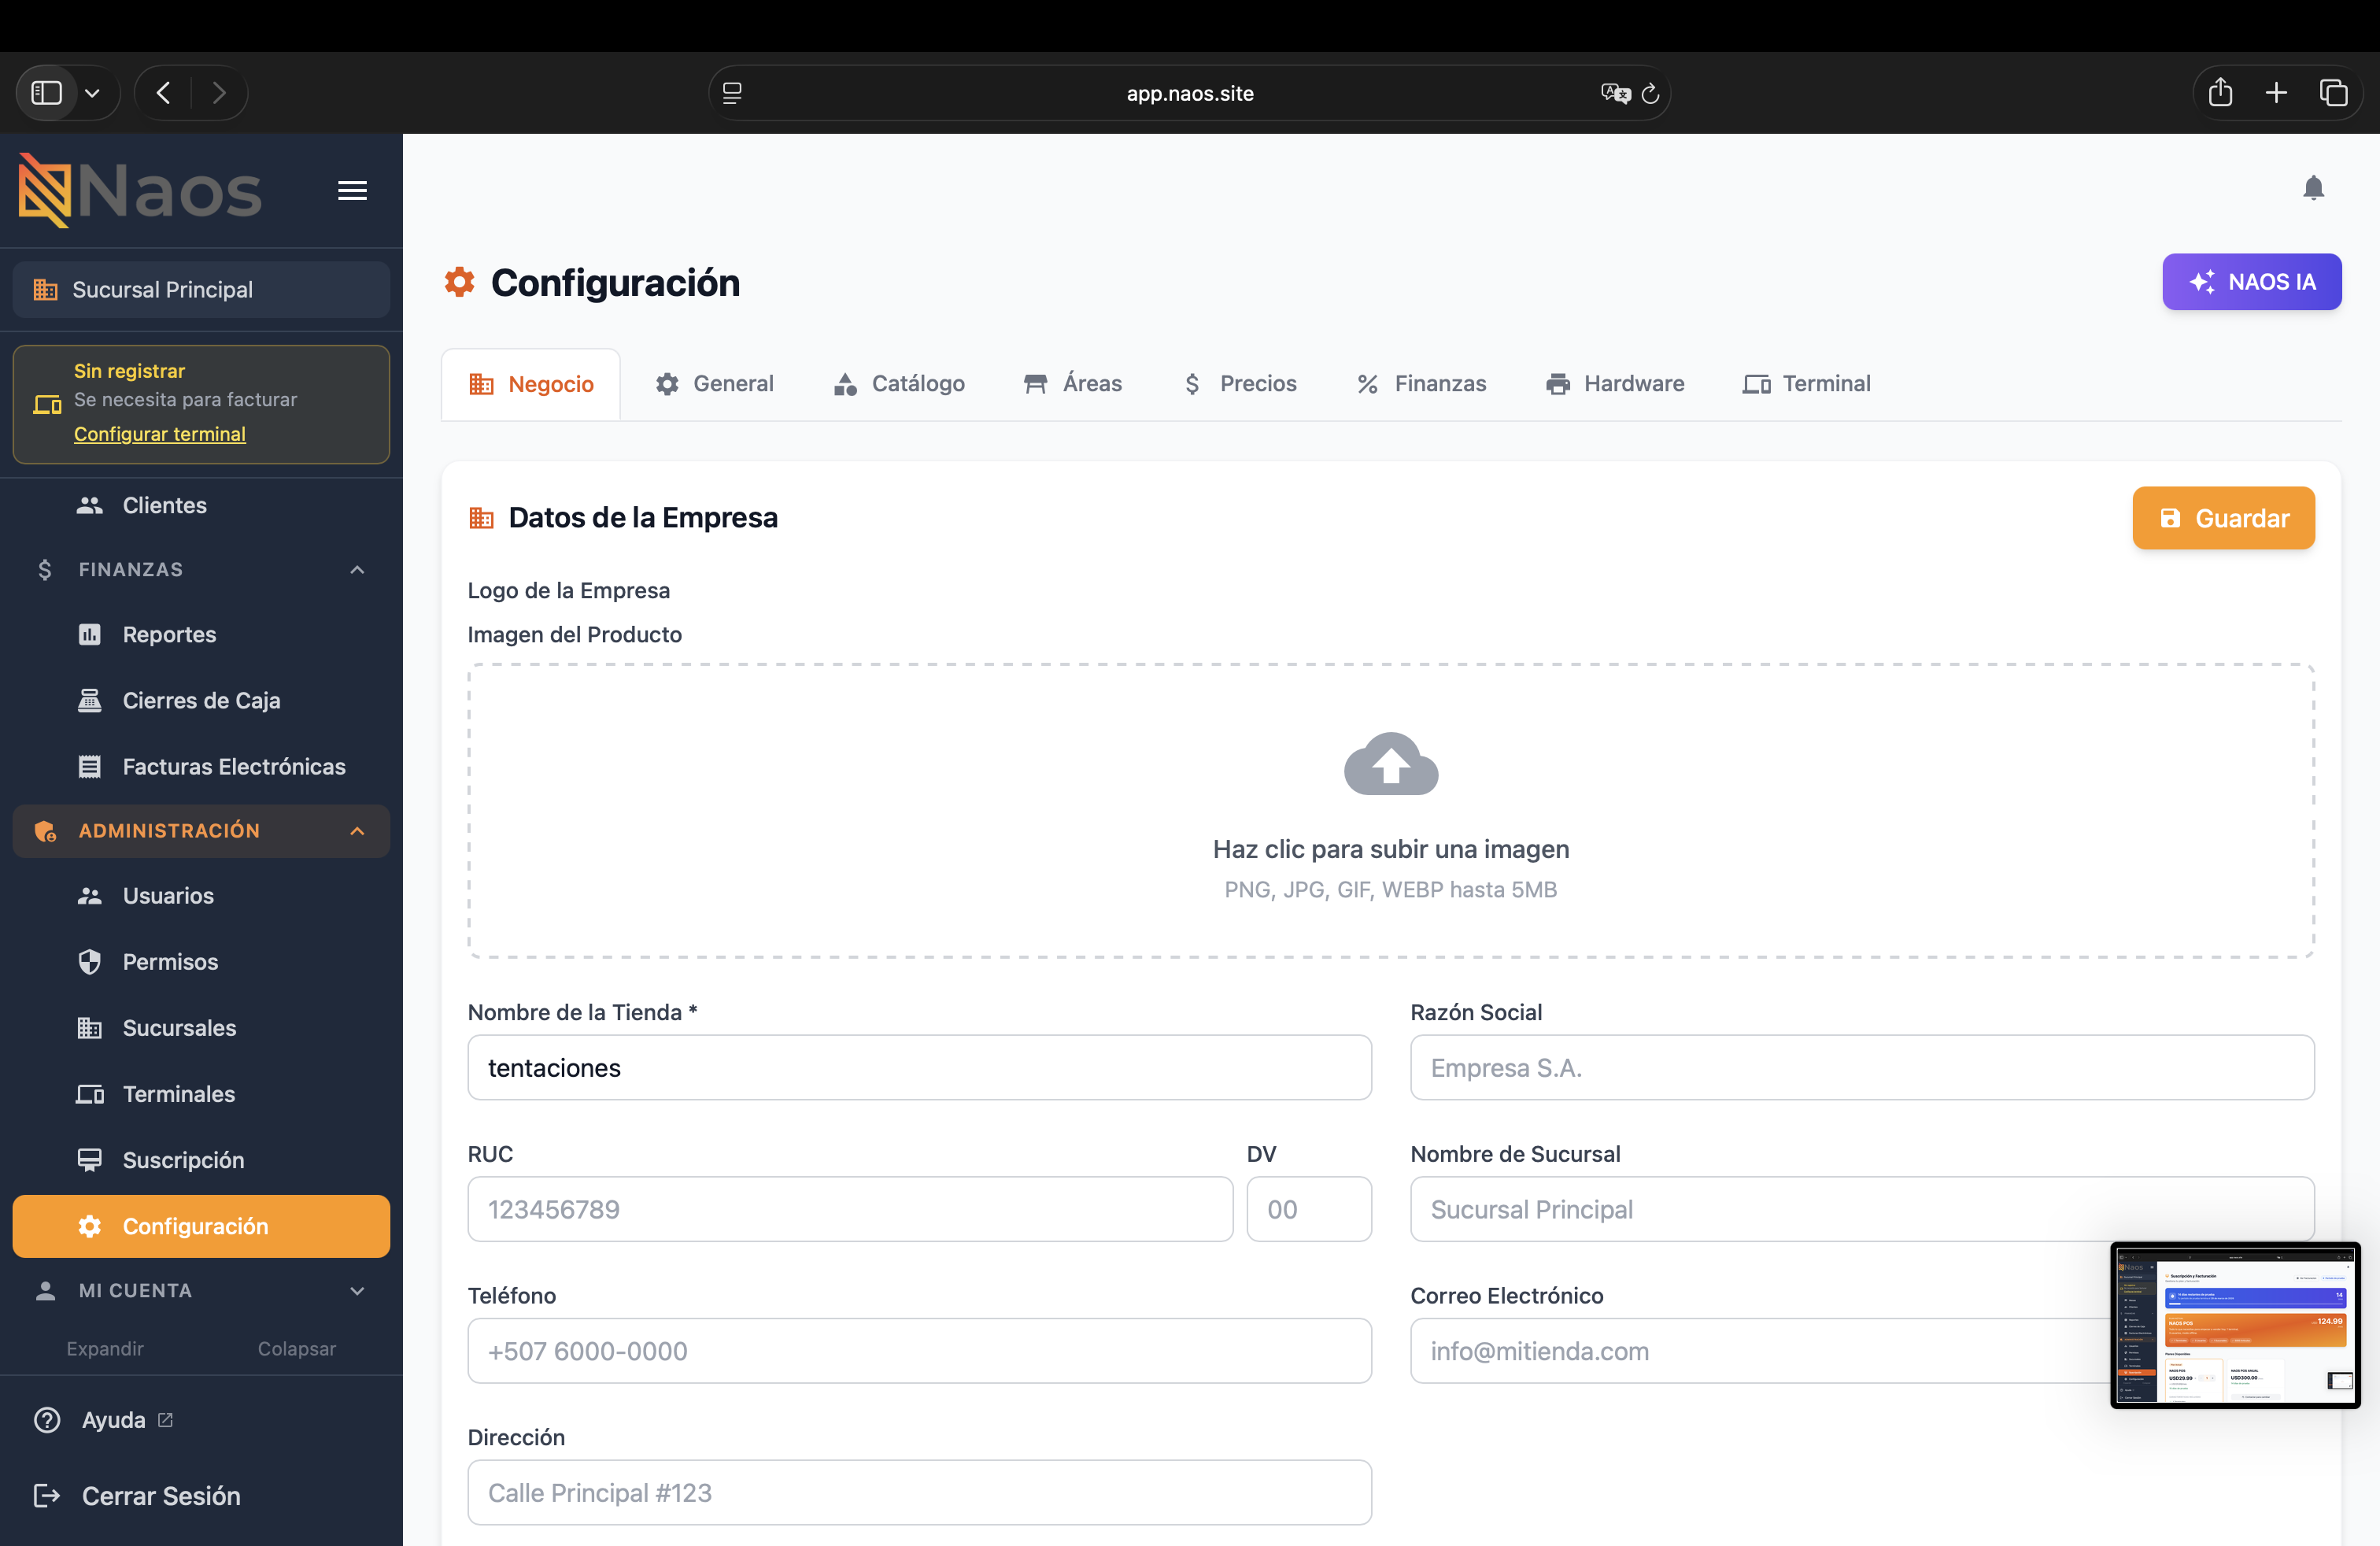Click the terminal icon in Sin registrar notice
Image resolution: width=2380 pixels, height=1546 pixels.
47,404
